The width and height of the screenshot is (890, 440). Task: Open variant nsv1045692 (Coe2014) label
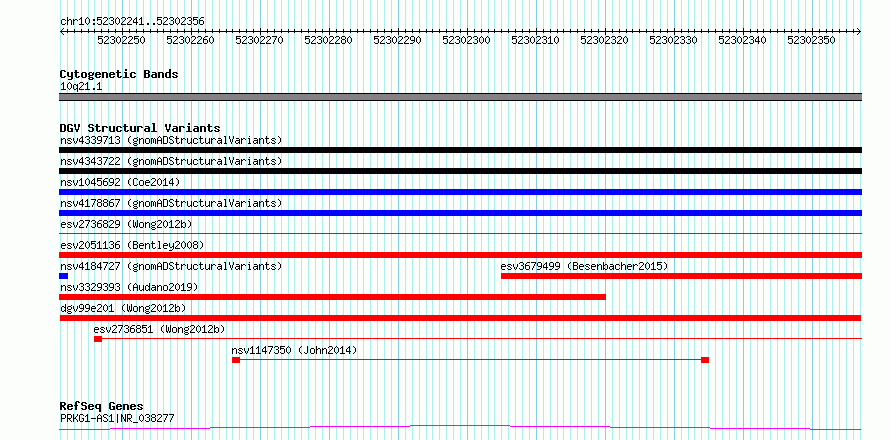coord(120,182)
